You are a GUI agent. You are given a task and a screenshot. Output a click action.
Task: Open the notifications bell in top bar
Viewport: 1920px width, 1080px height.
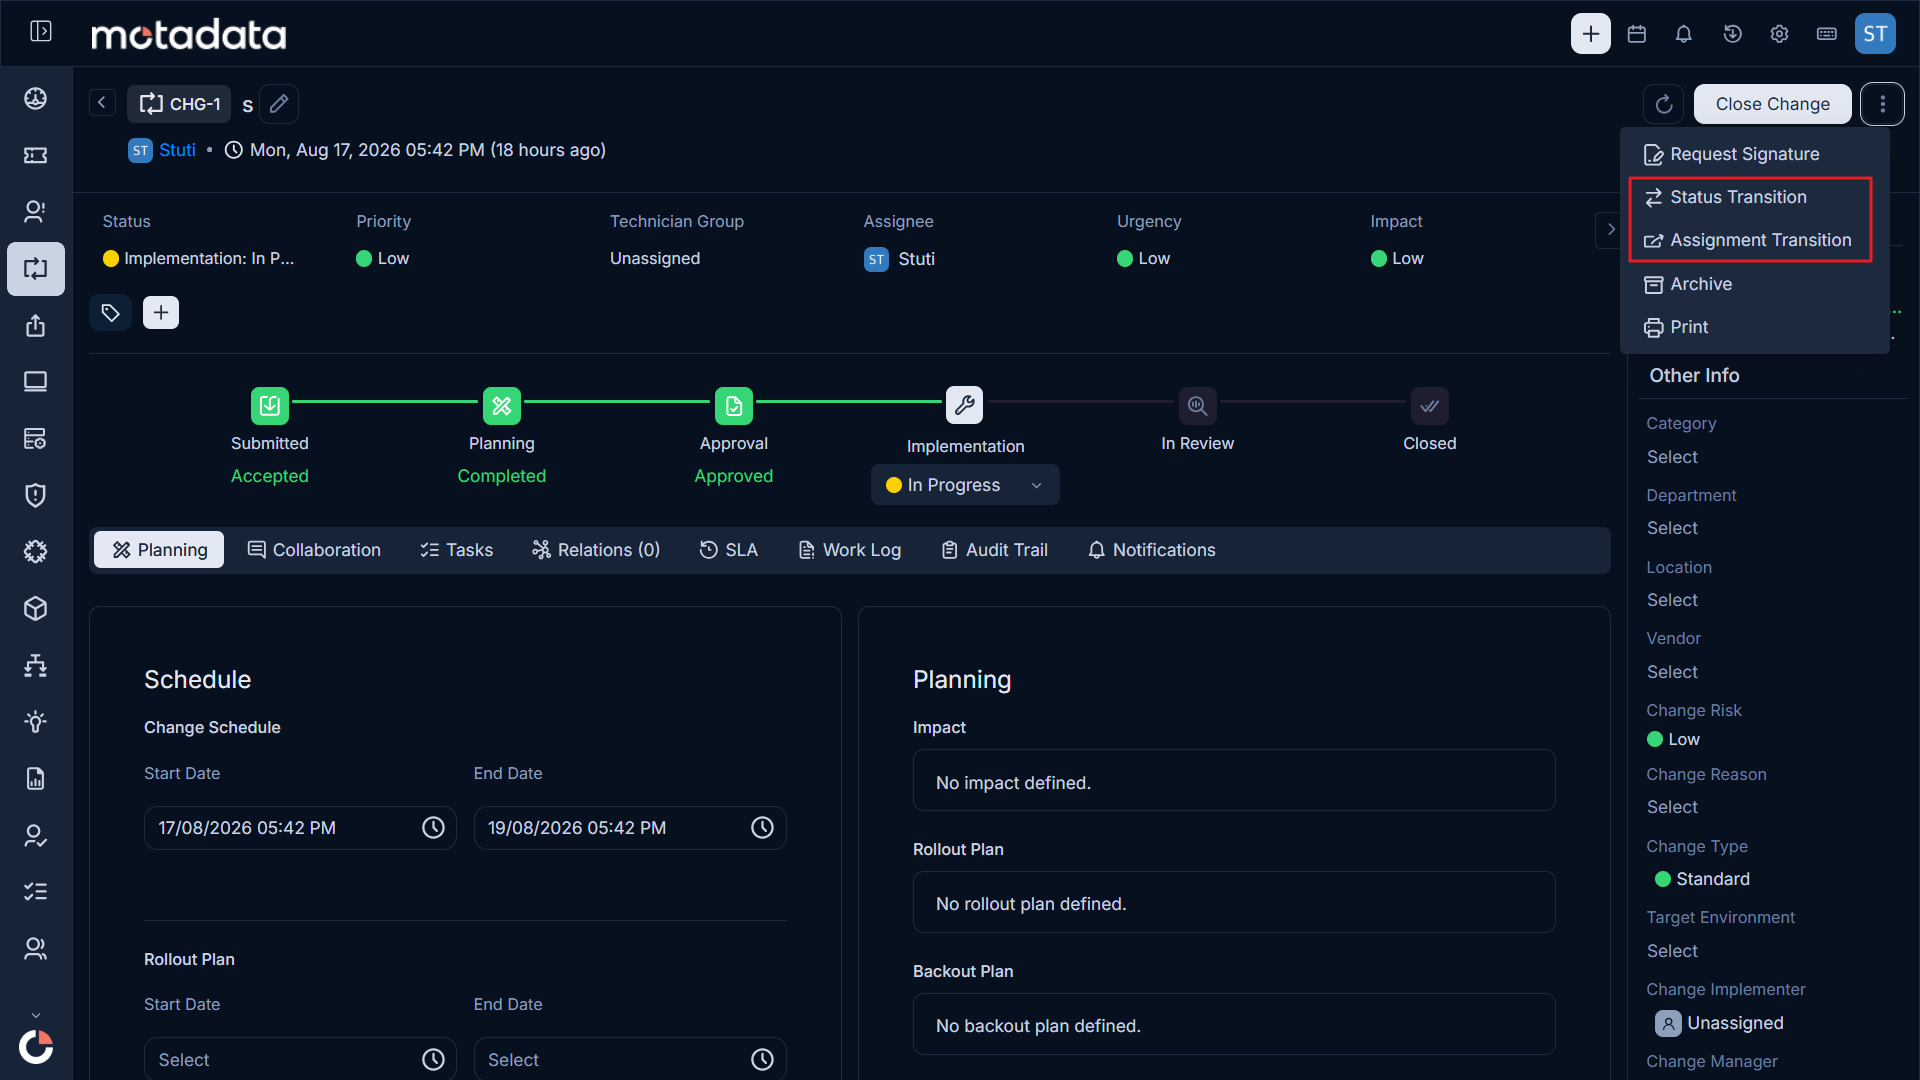point(1684,34)
